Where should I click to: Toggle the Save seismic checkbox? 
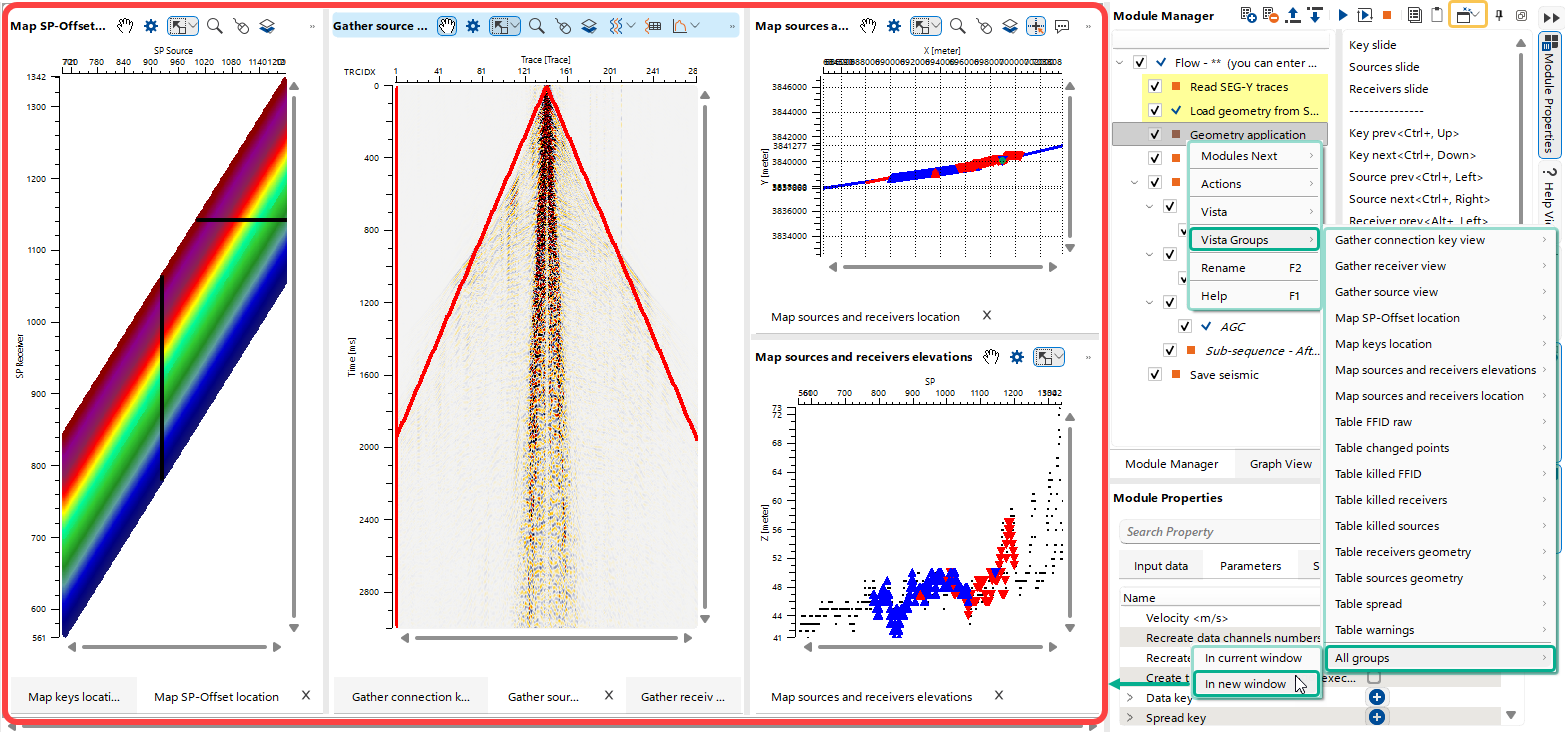1155,375
